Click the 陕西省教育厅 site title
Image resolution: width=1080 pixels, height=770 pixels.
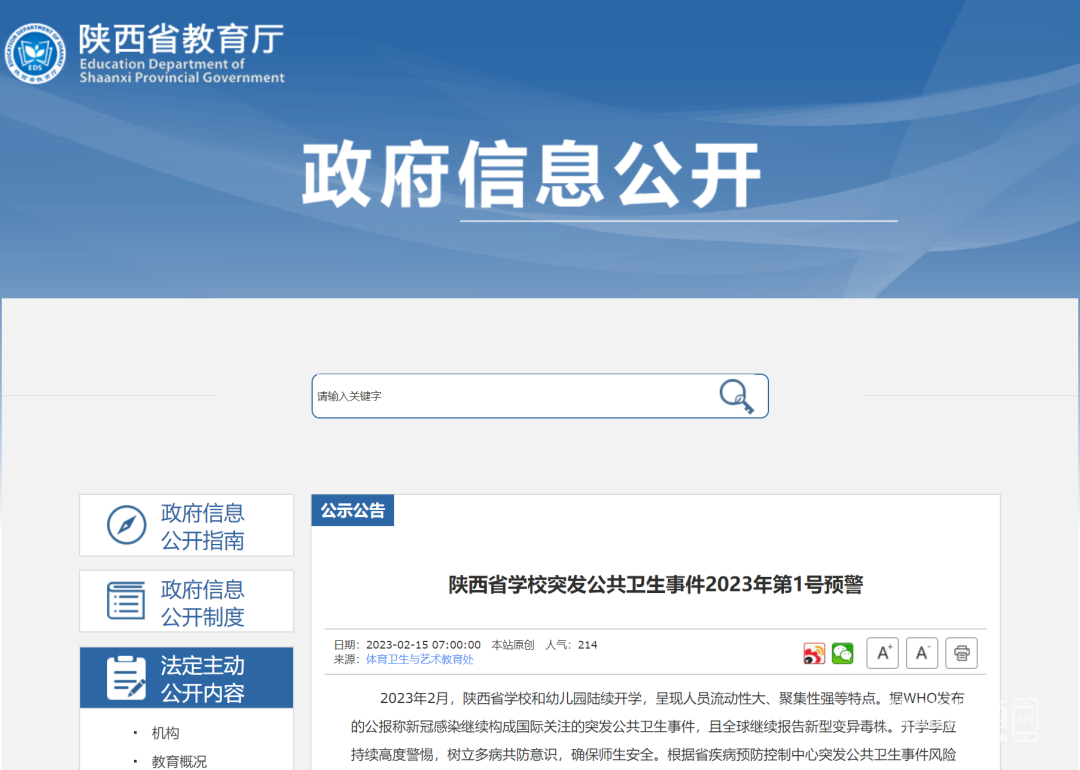(x=181, y=40)
